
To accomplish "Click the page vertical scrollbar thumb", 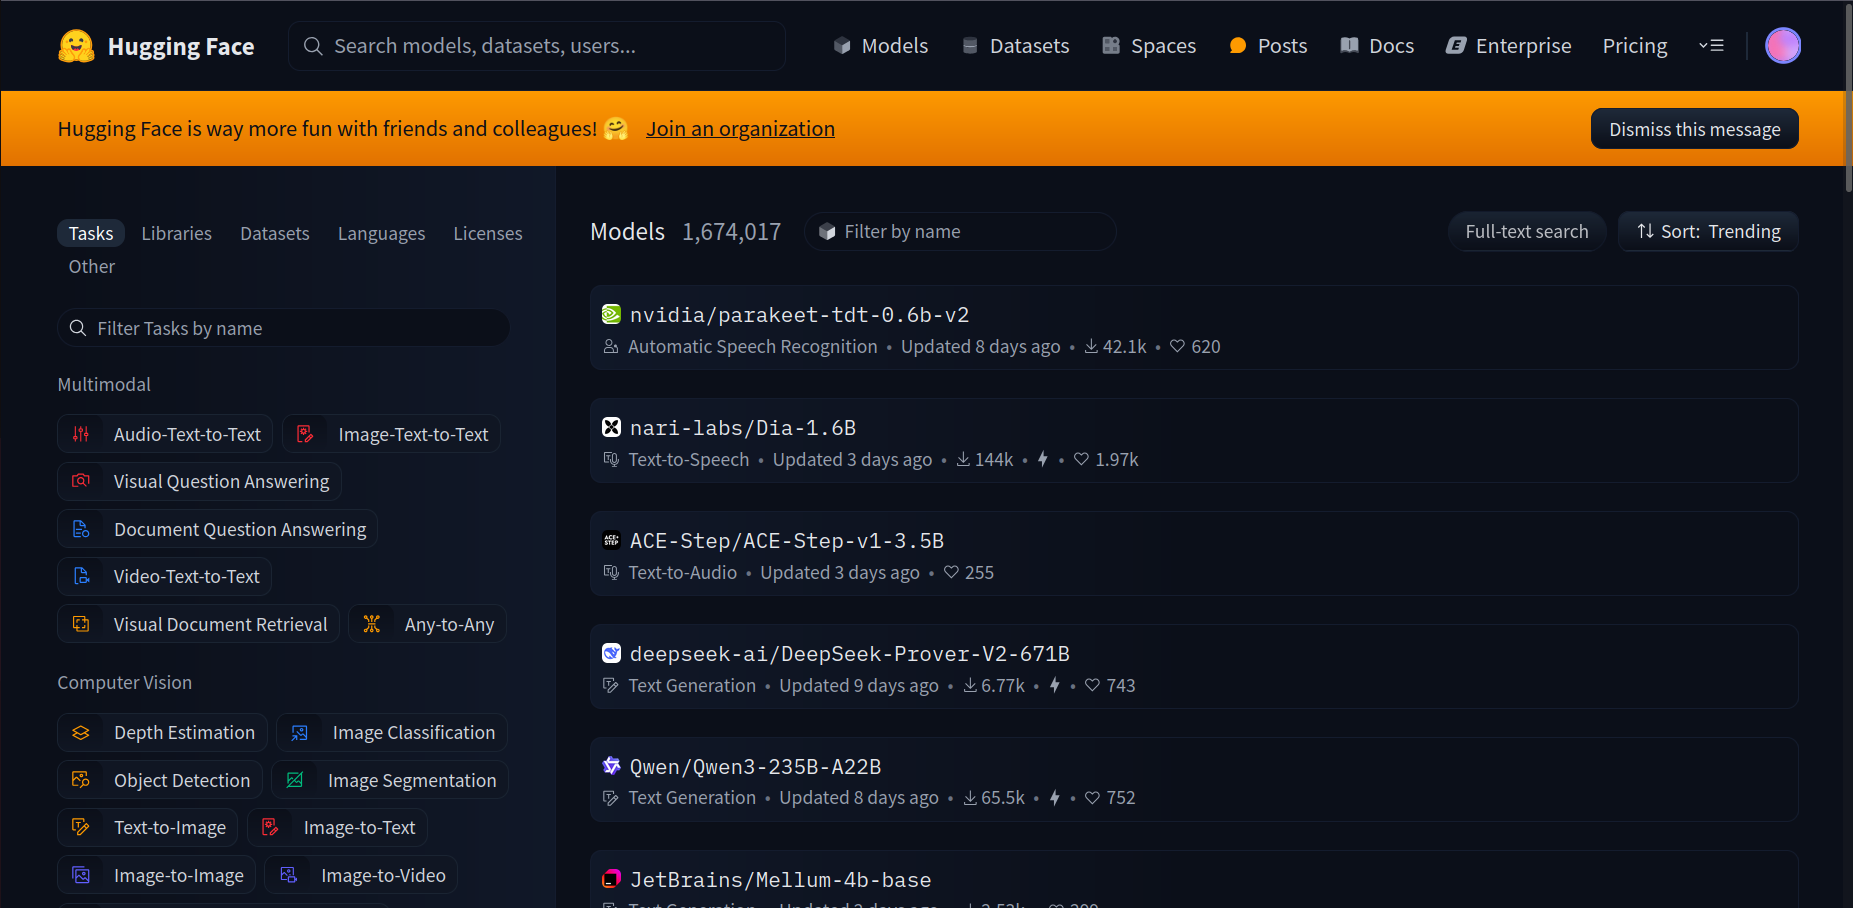I will click(x=1848, y=97).
